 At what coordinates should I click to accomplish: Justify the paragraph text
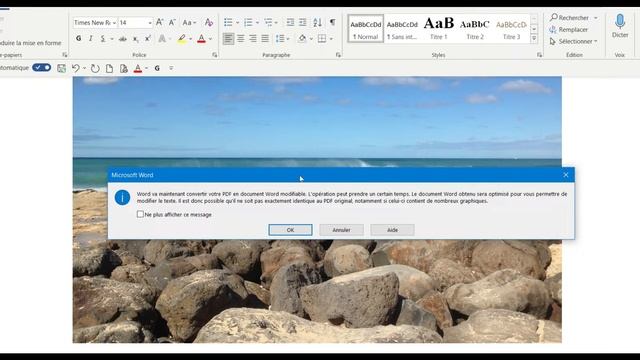click(x=265, y=39)
